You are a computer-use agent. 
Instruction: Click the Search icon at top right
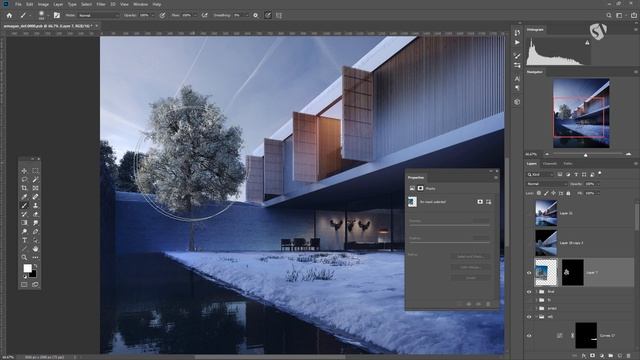(x=609, y=16)
